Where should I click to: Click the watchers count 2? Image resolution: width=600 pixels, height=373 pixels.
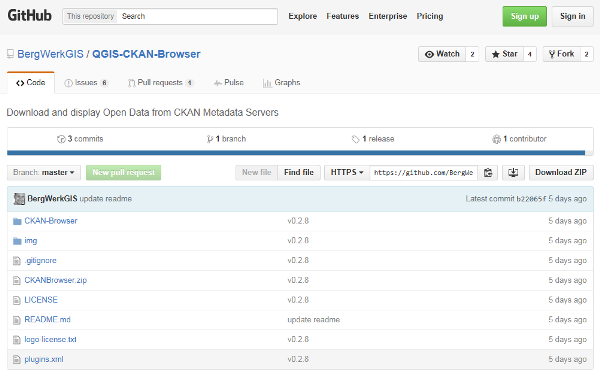[x=472, y=54]
